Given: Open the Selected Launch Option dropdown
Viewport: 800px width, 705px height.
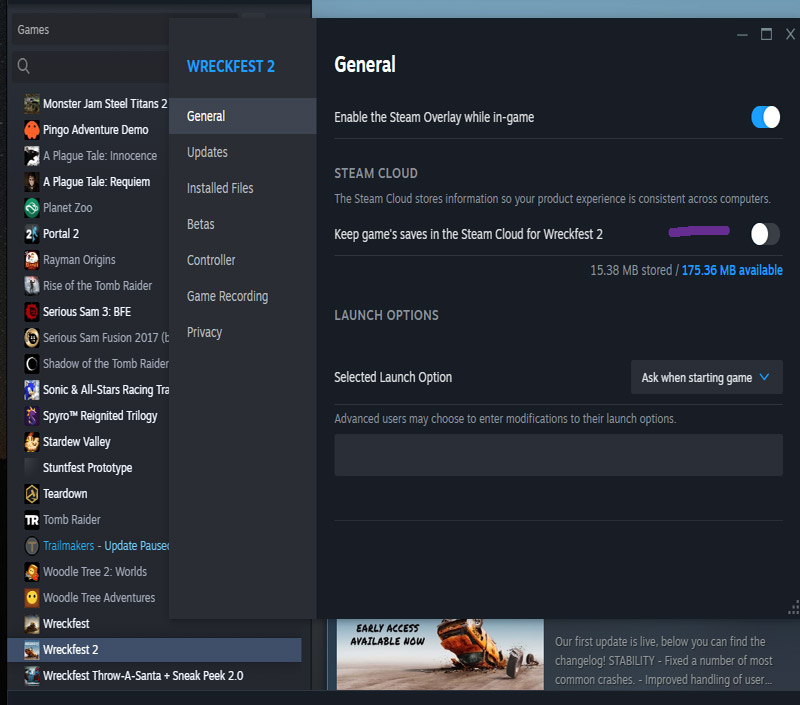Looking at the screenshot, I should 707,377.
